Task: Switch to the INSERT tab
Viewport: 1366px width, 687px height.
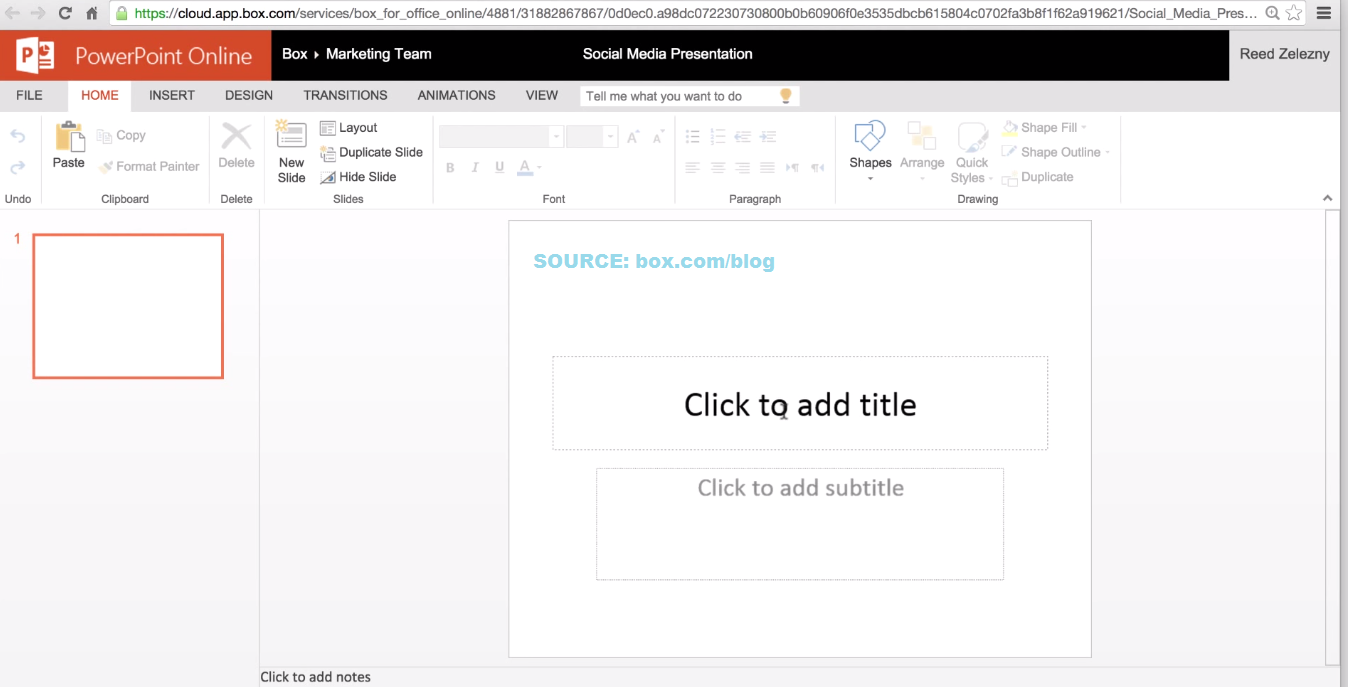Action: 172,95
